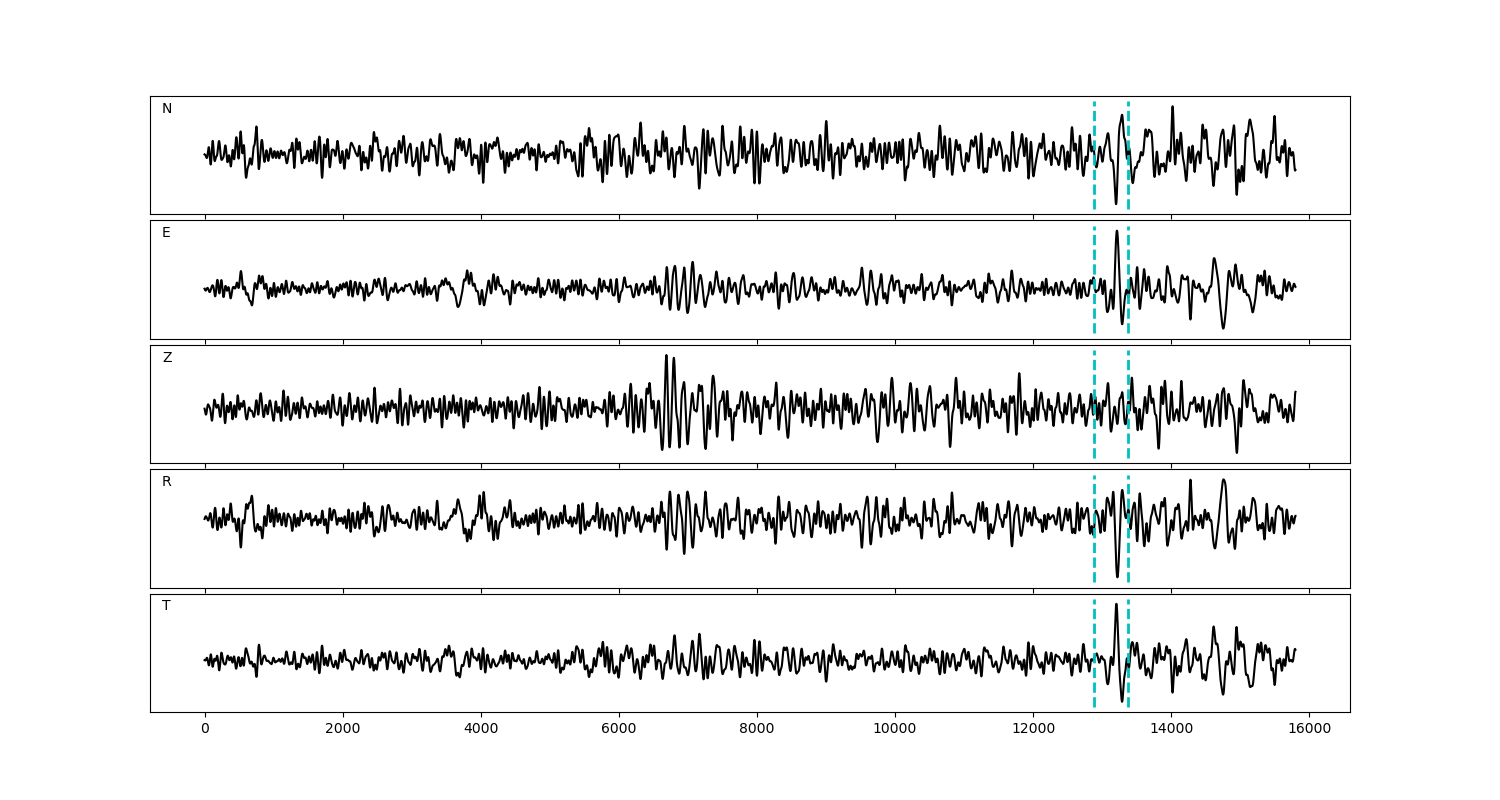The width and height of the screenshot is (1500, 800).
Task: Click the 6000 x-axis tick label
Action: click(x=619, y=729)
